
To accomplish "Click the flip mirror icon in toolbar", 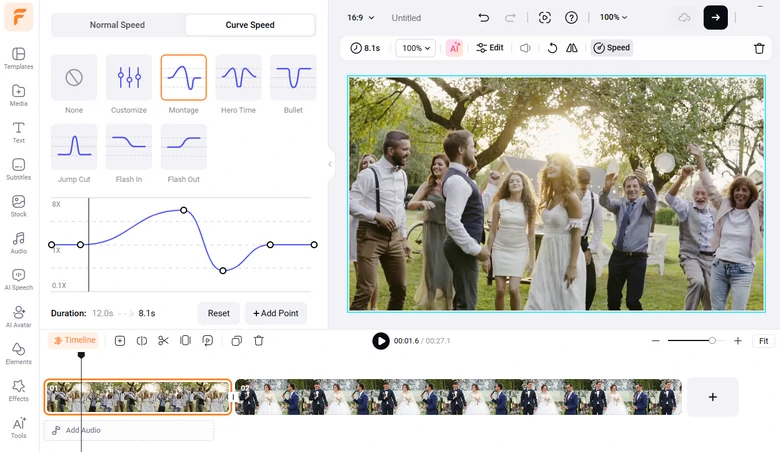I will (572, 48).
